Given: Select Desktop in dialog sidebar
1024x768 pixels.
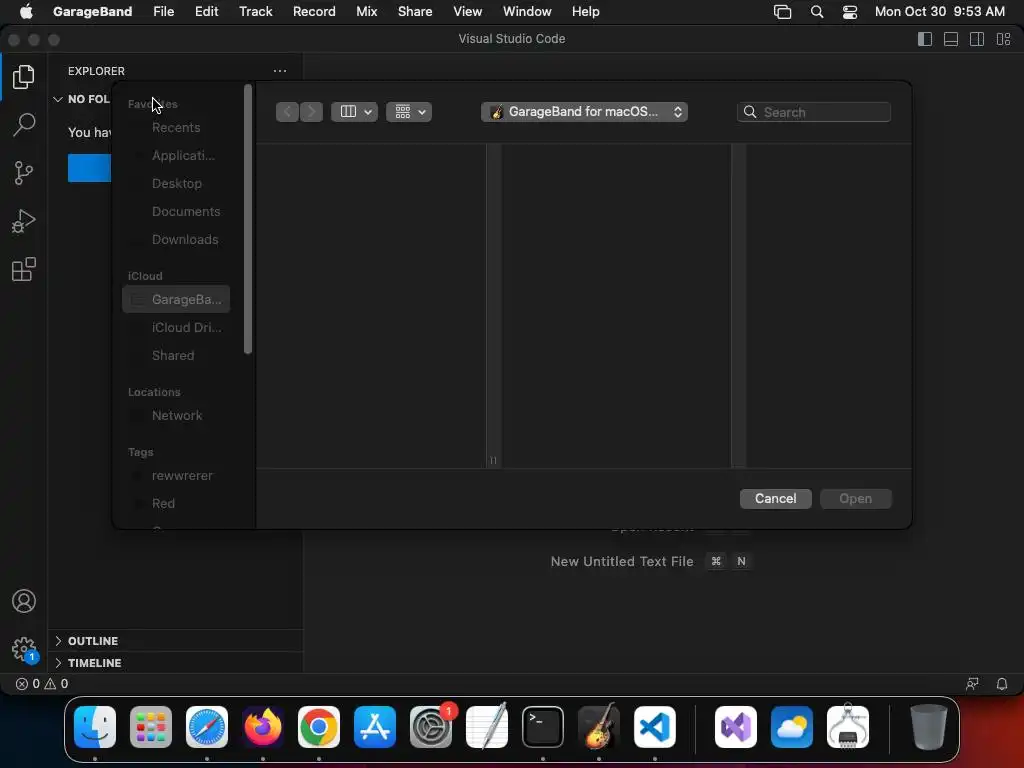Looking at the screenshot, I should click(x=176, y=184).
